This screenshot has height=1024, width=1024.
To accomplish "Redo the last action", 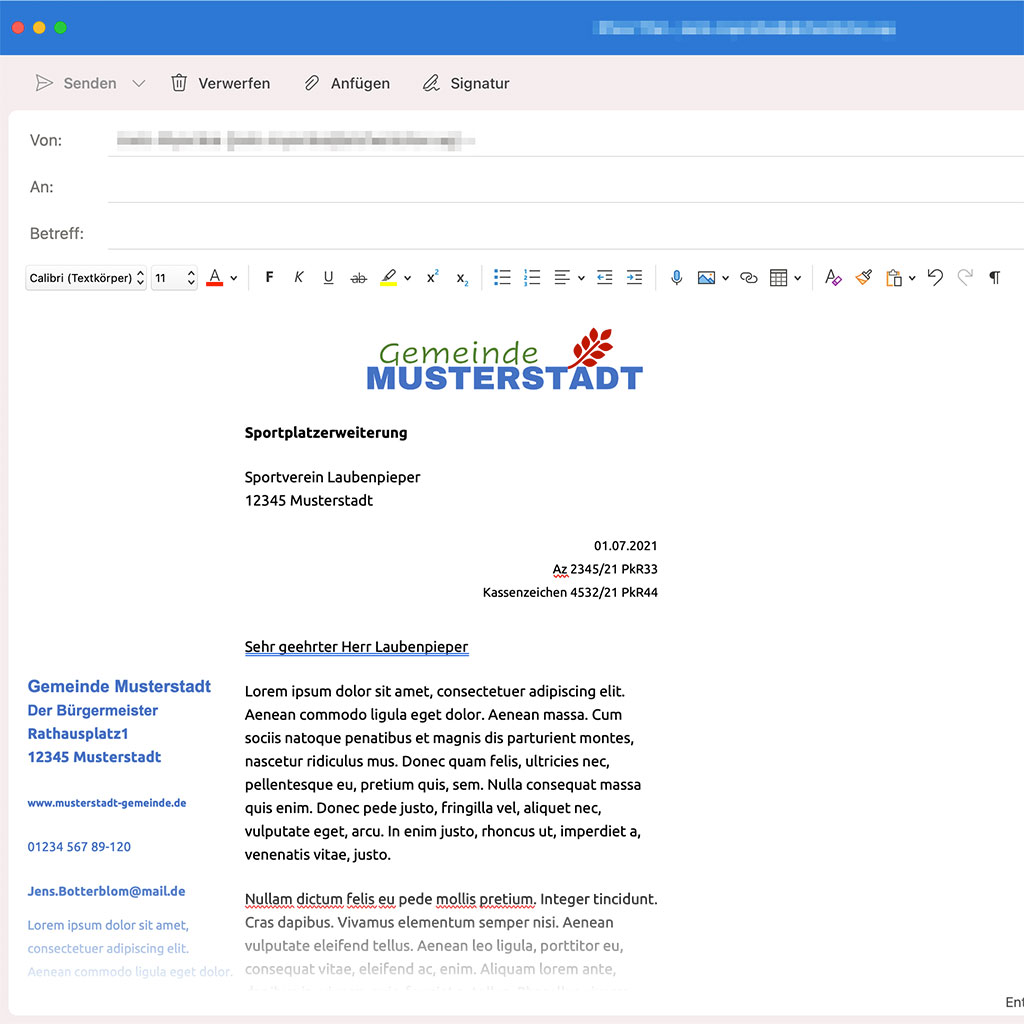I will coord(965,278).
